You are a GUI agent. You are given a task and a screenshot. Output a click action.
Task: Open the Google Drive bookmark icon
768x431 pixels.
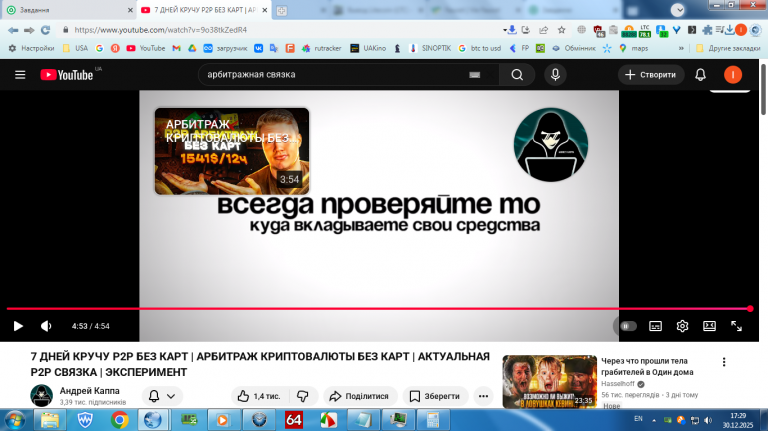tap(192, 48)
